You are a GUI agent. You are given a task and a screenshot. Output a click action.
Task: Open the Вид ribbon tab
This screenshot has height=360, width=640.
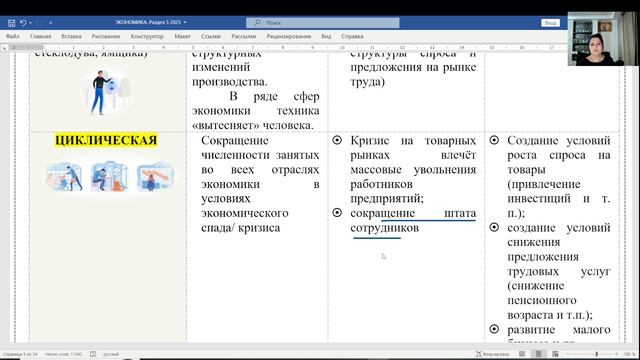click(326, 36)
